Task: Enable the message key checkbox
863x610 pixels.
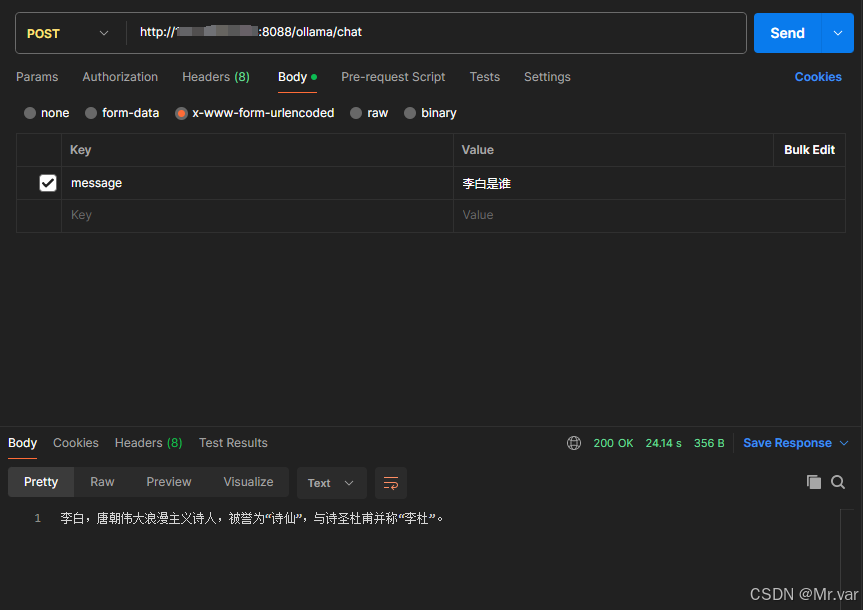Action: (x=48, y=183)
